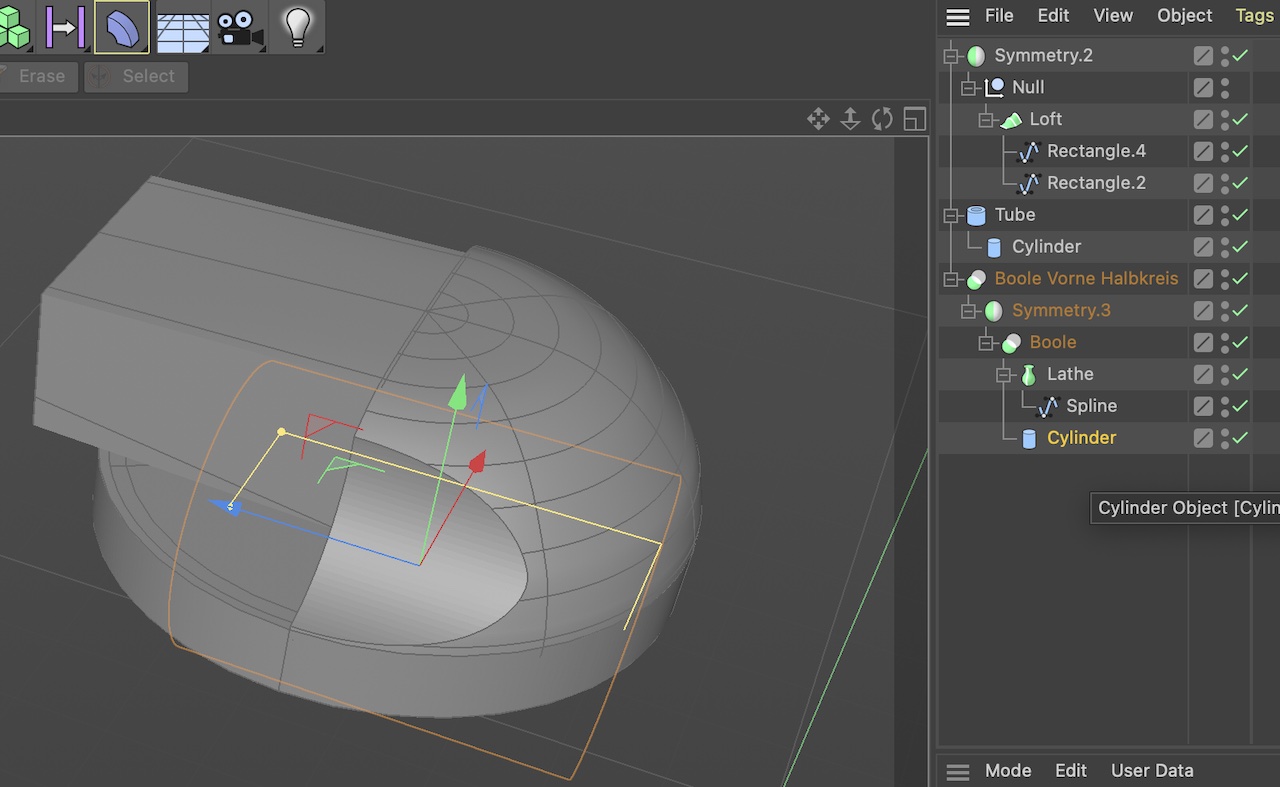Open the File menu in Object Manager
The image size is (1280, 787).
tap(999, 16)
